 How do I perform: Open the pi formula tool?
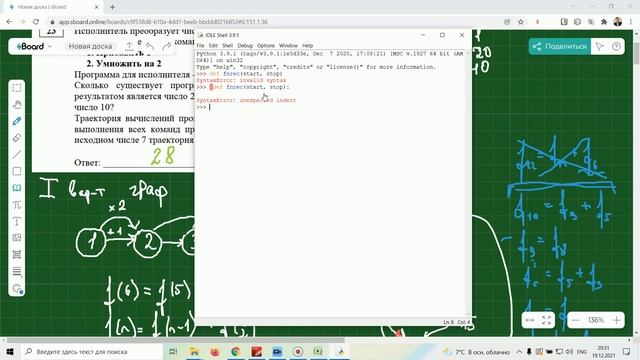(17, 204)
